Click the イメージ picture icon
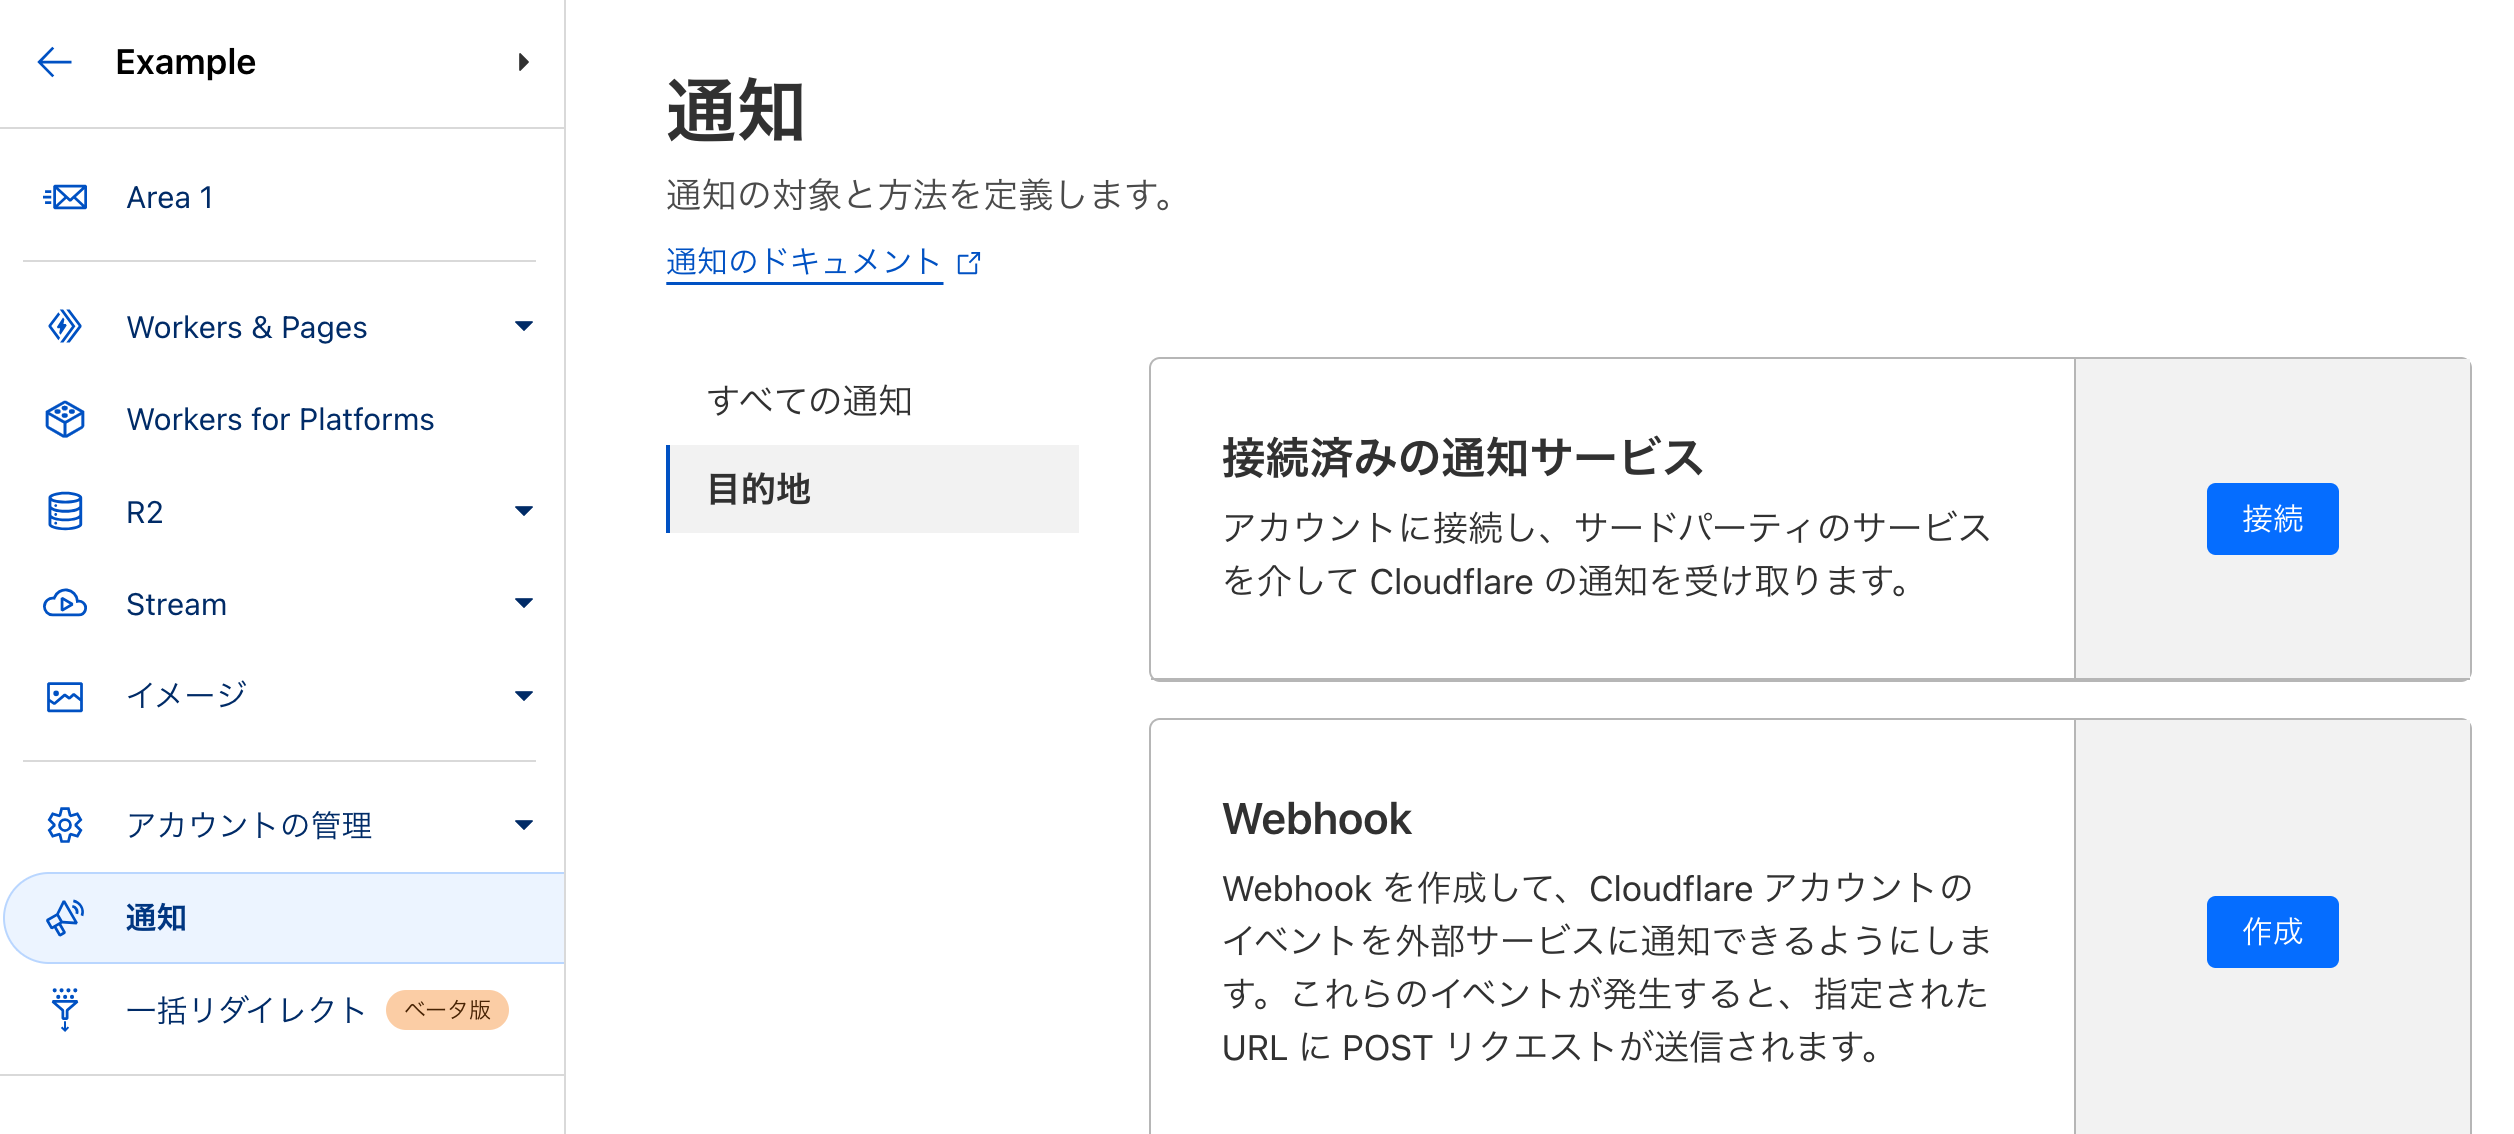This screenshot has width=2514, height=1134. coord(64,695)
